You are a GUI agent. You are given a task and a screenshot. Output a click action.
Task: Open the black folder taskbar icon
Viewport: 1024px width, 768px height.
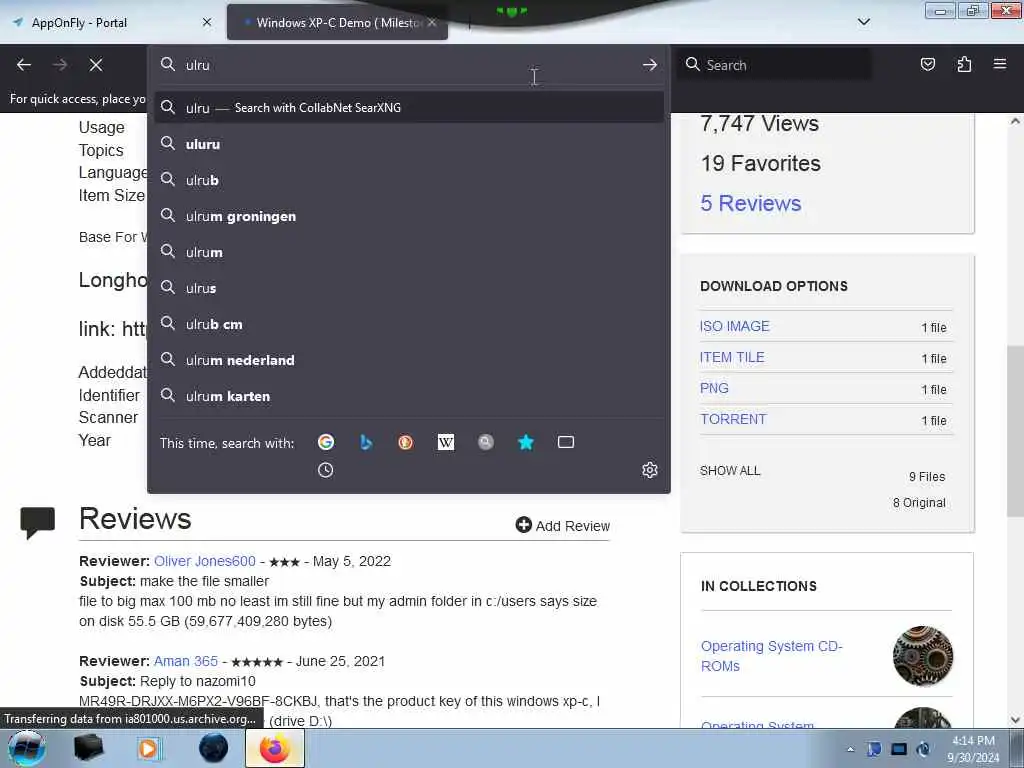click(x=88, y=748)
